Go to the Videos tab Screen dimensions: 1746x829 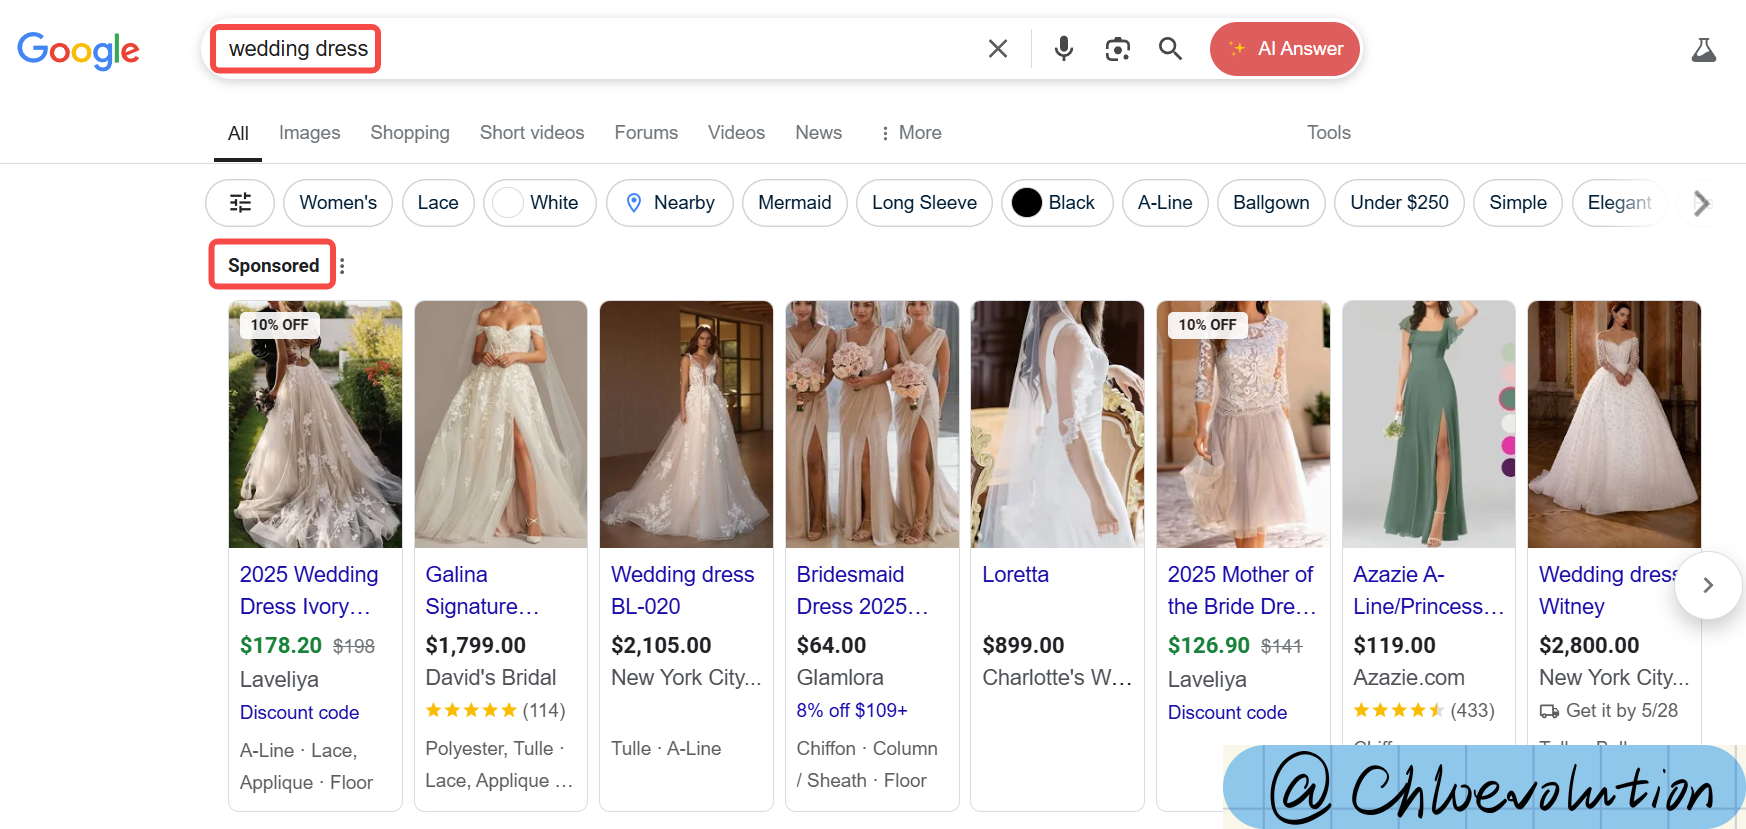736,132
